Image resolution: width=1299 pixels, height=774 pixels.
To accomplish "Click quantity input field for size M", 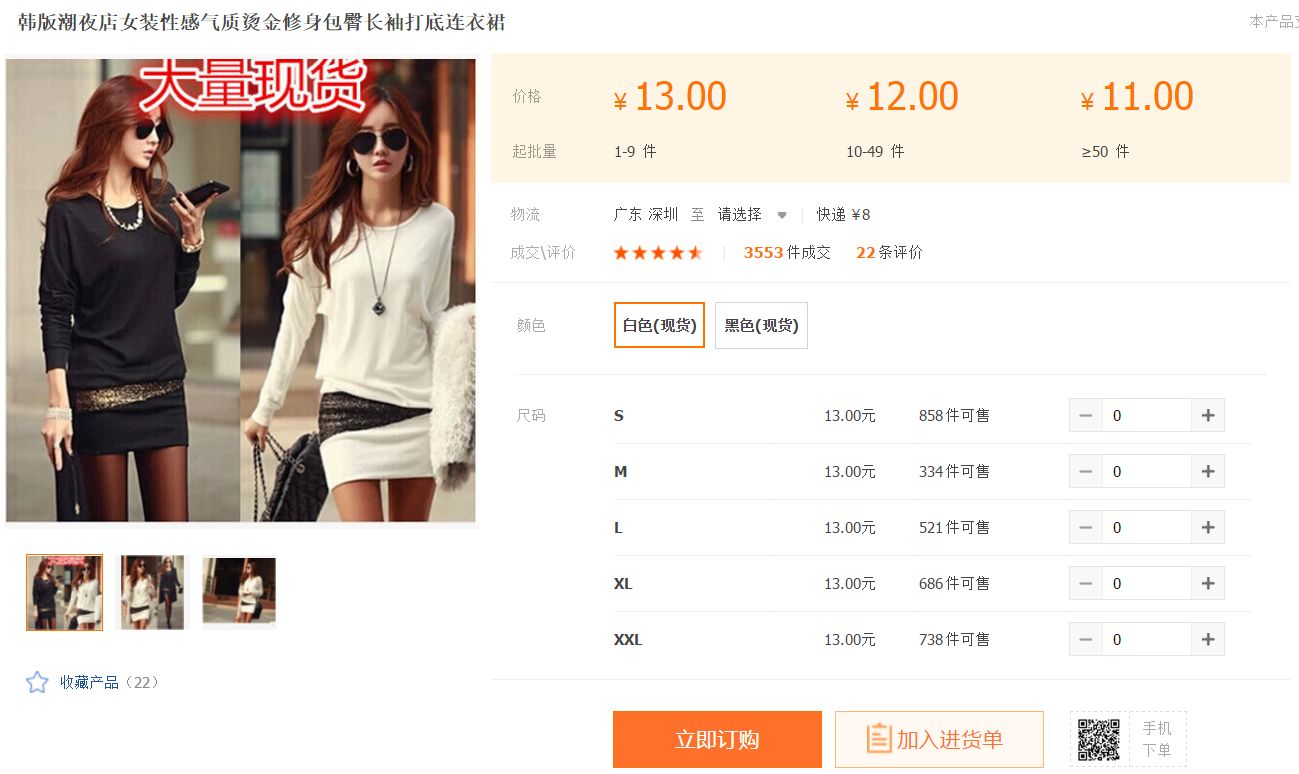I will click(1146, 471).
